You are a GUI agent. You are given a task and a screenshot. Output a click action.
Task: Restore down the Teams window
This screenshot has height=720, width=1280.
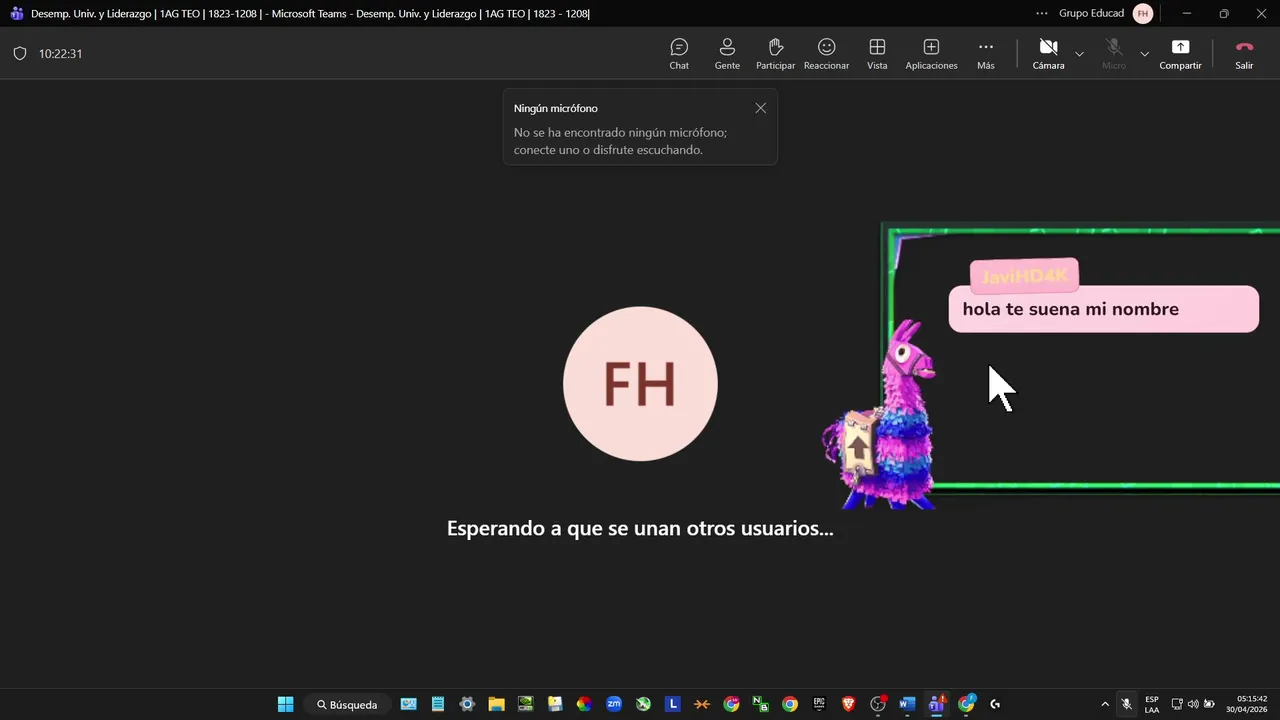[x=1224, y=14]
